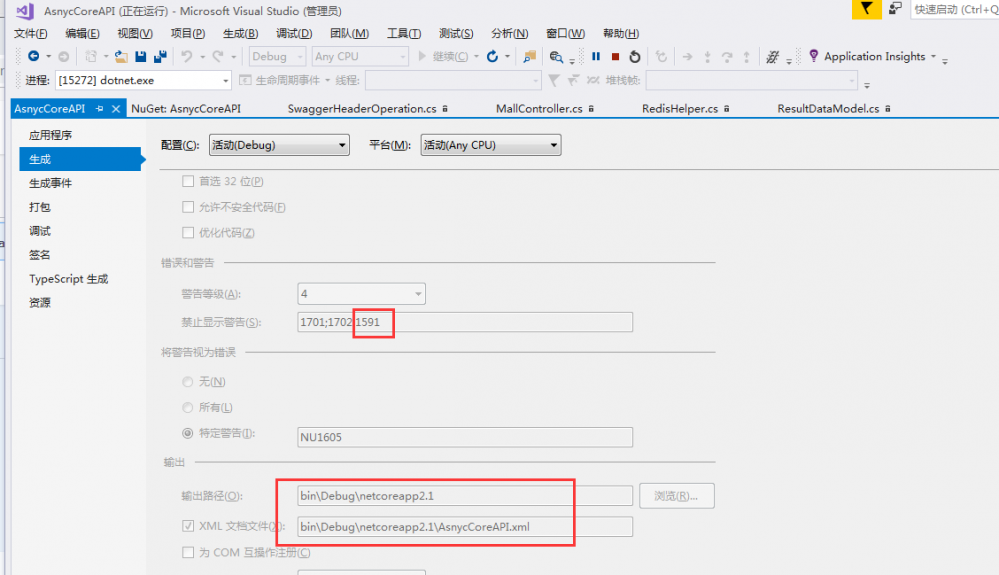Image resolution: width=999 pixels, height=575 pixels.
Task: Open the Application Insights dropdown arrow
Action: pyautogui.click(x=933, y=56)
